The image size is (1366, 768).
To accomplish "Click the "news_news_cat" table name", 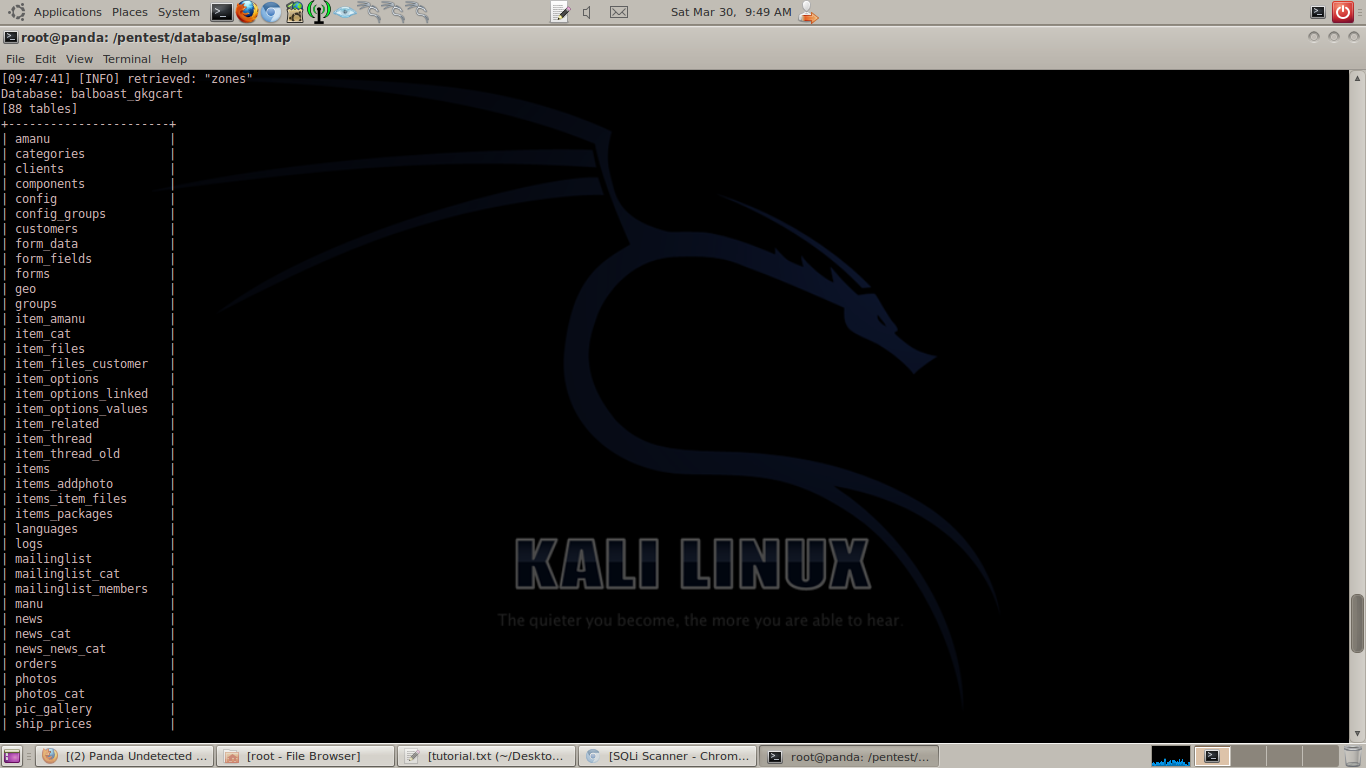I will click(60, 649).
